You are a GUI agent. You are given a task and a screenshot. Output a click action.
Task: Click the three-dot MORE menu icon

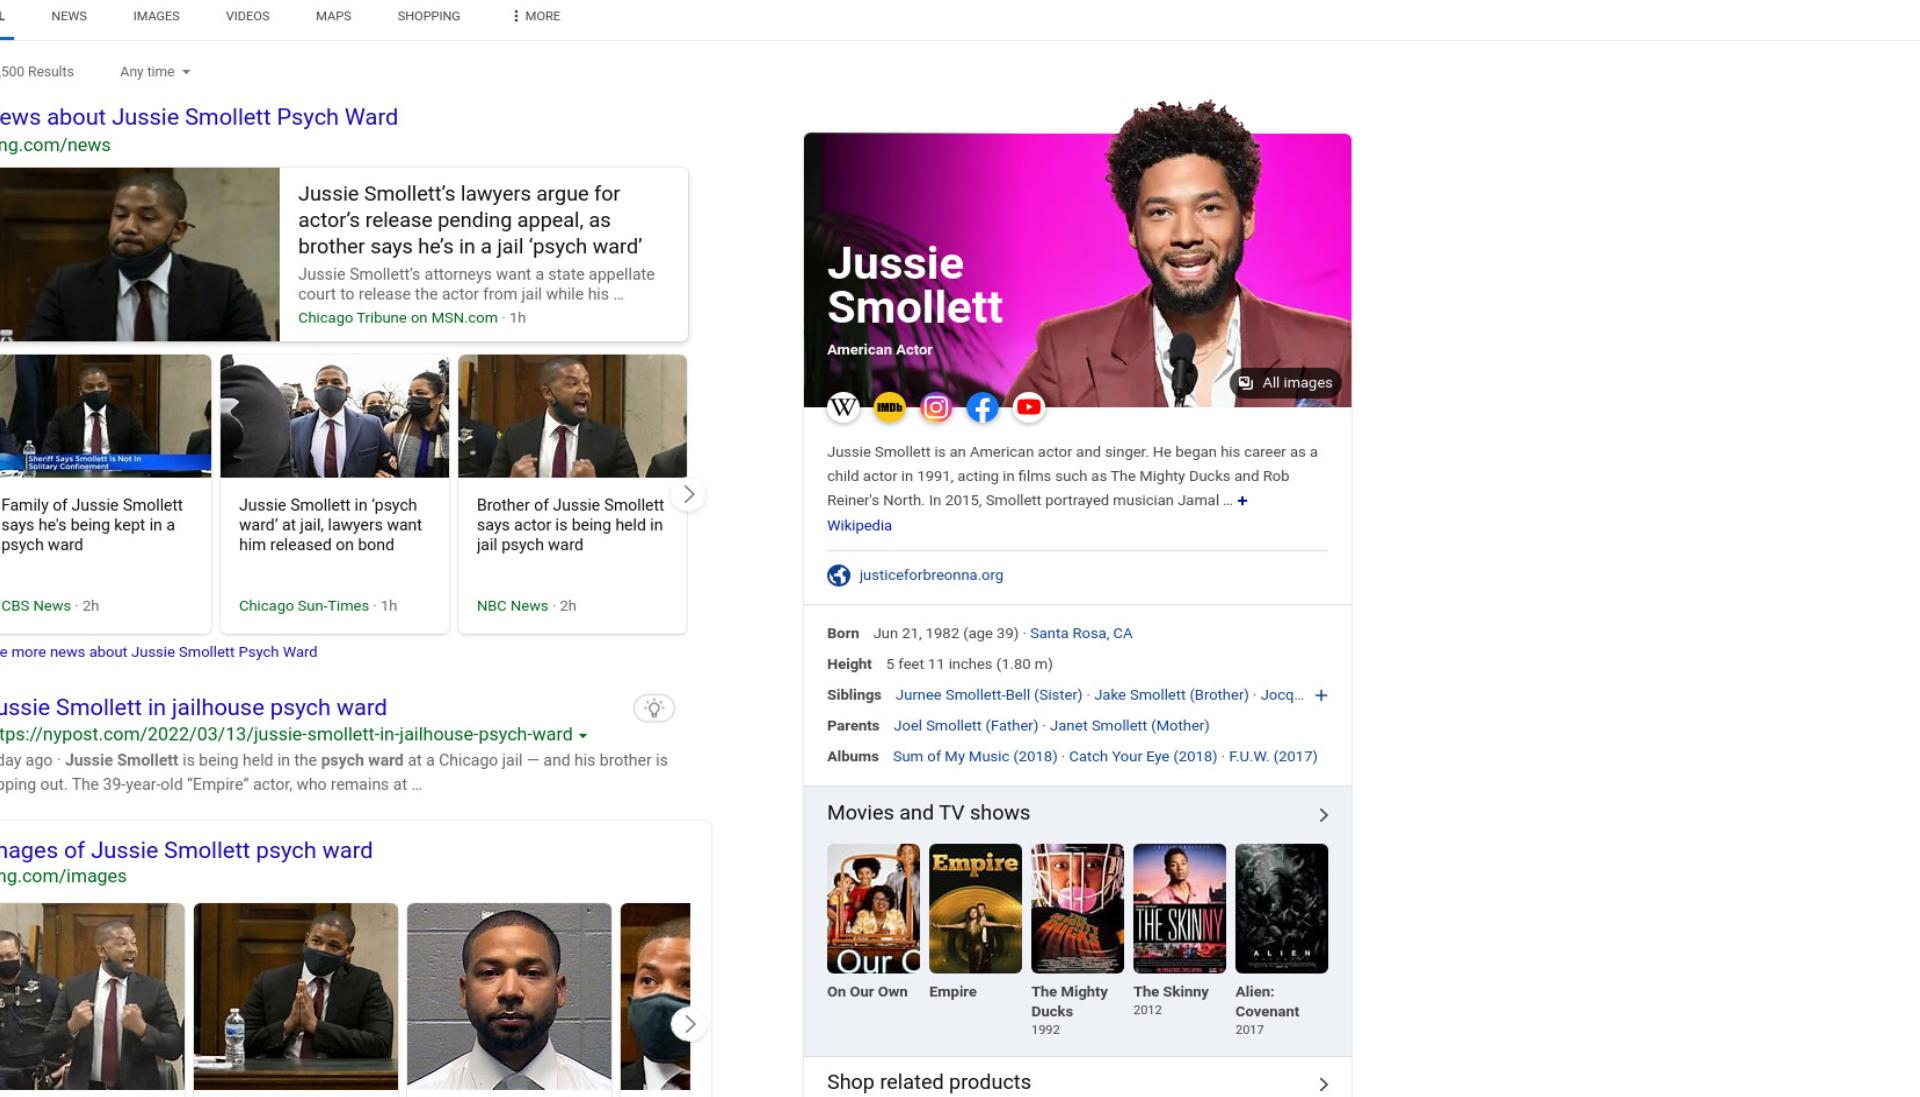[515, 16]
